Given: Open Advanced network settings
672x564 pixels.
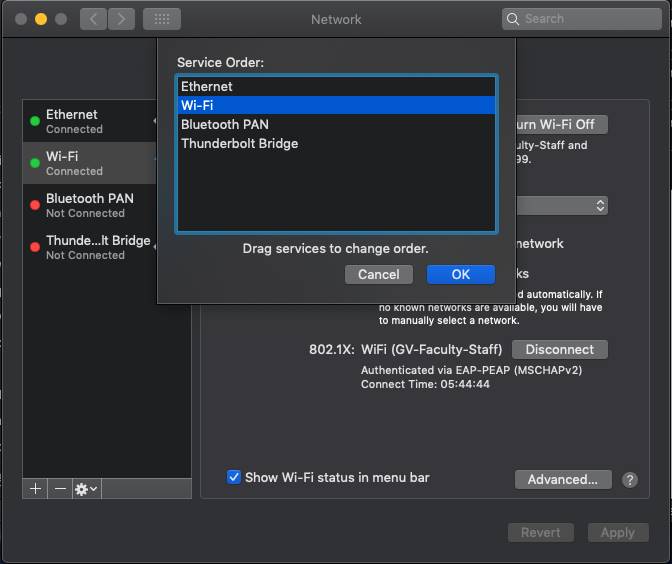Looking at the screenshot, I should pyautogui.click(x=562, y=480).
